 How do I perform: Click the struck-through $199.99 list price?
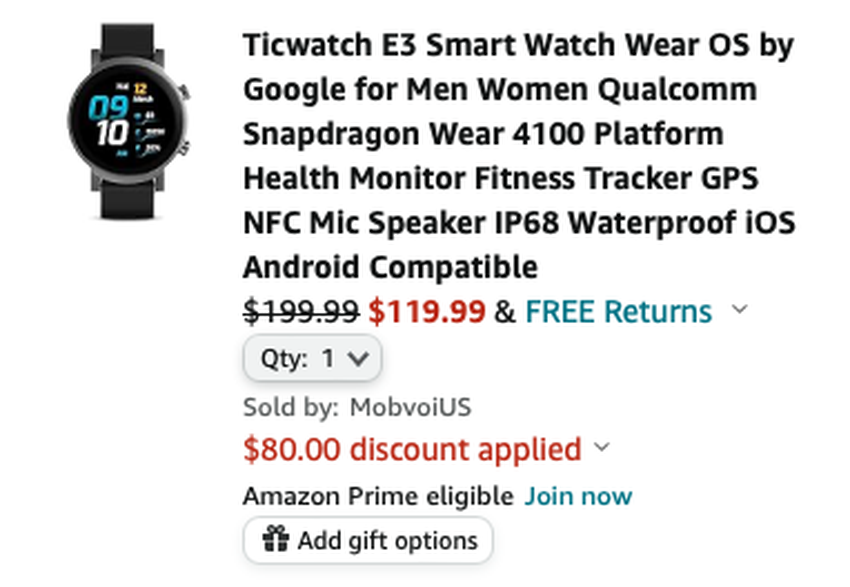click(x=301, y=312)
